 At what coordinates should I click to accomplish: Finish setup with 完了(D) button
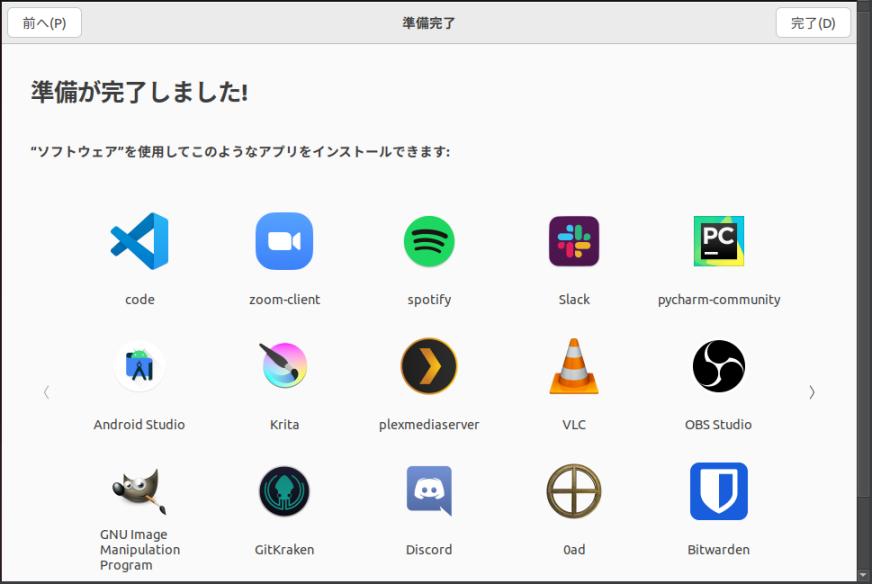coord(813,23)
